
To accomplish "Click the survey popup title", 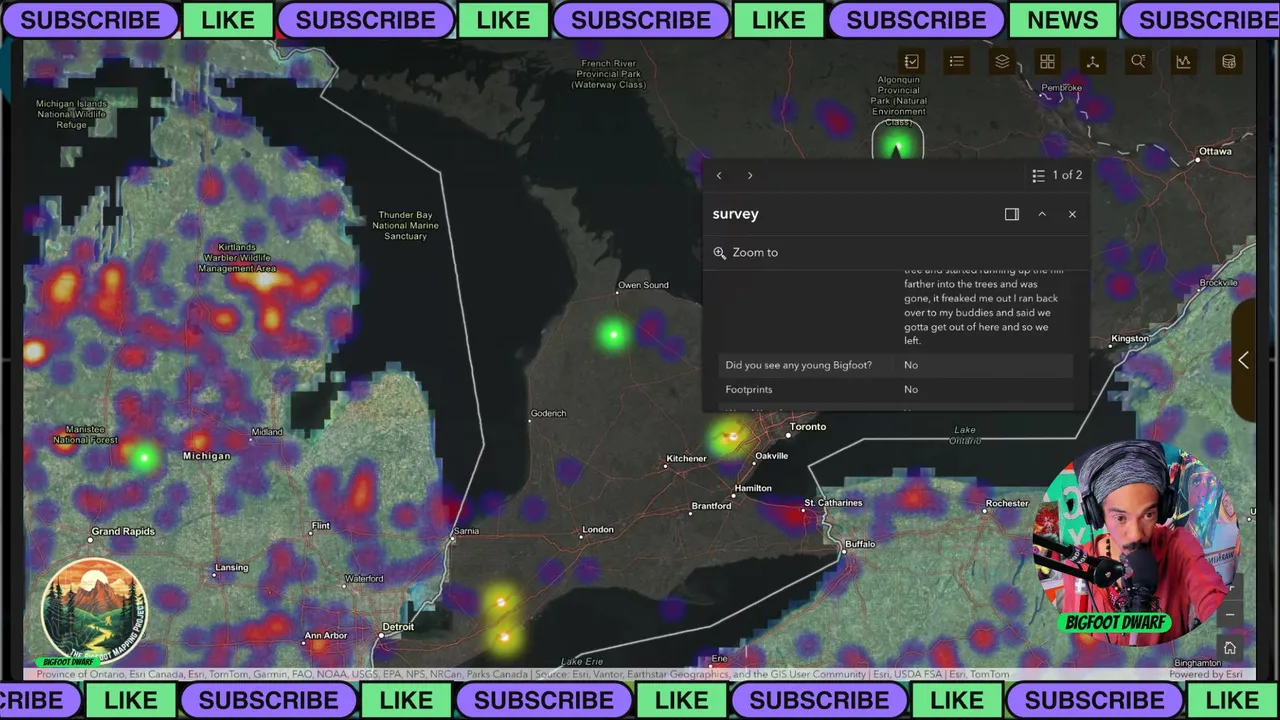I will (x=735, y=214).
